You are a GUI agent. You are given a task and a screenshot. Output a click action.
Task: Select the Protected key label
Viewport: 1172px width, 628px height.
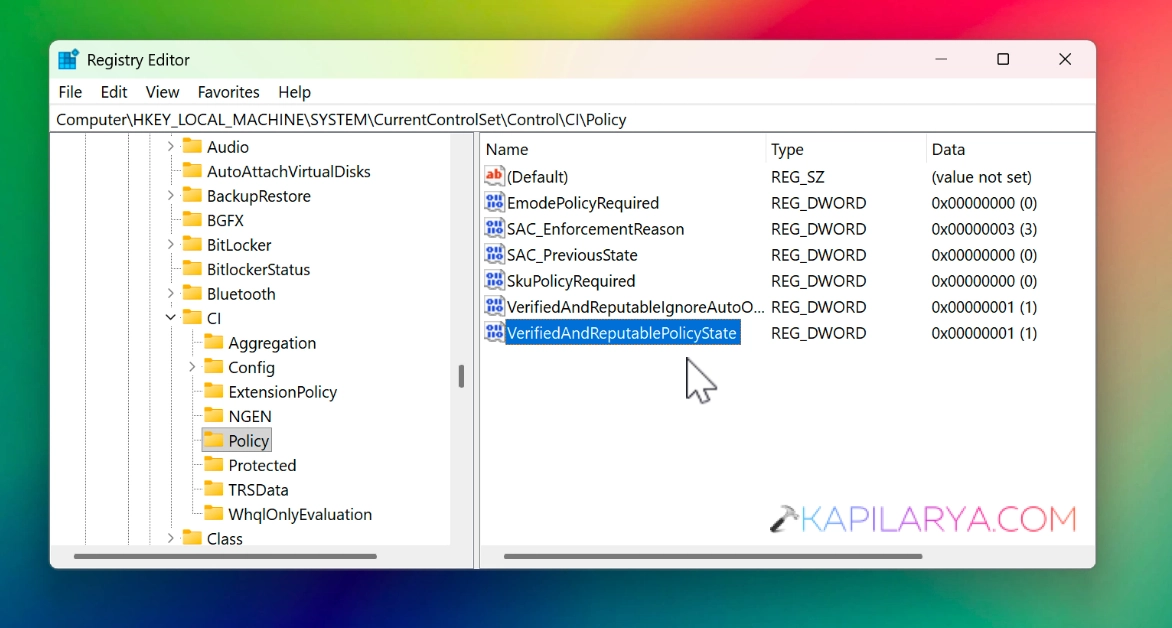click(x=262, y=465)
